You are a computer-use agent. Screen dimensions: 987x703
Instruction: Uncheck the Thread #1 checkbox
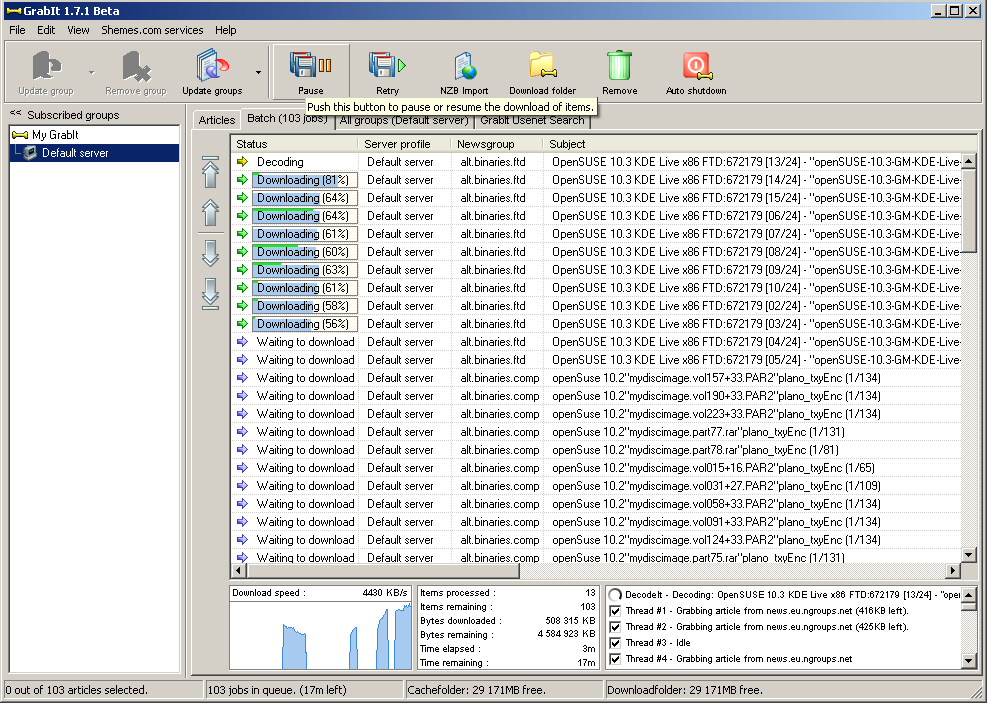coord(615,611)
